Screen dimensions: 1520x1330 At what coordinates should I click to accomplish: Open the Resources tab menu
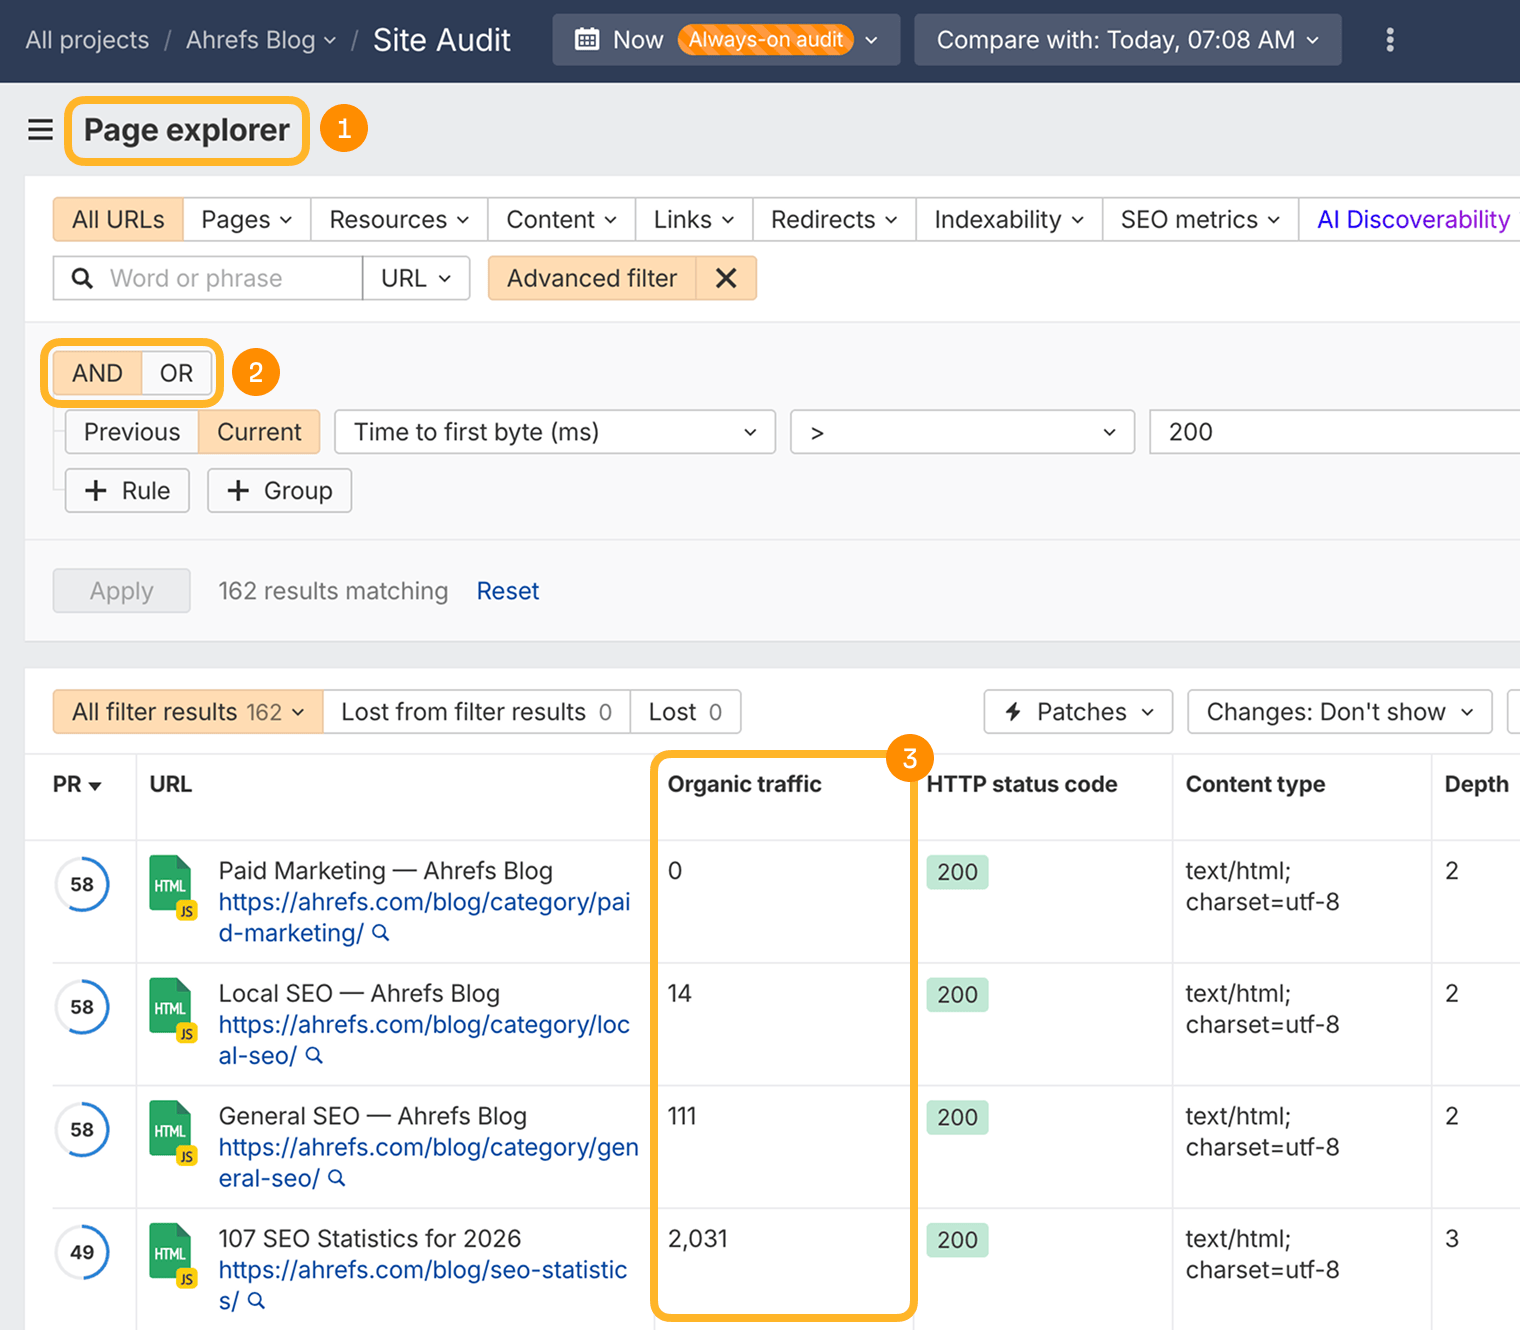pos(399,219)
